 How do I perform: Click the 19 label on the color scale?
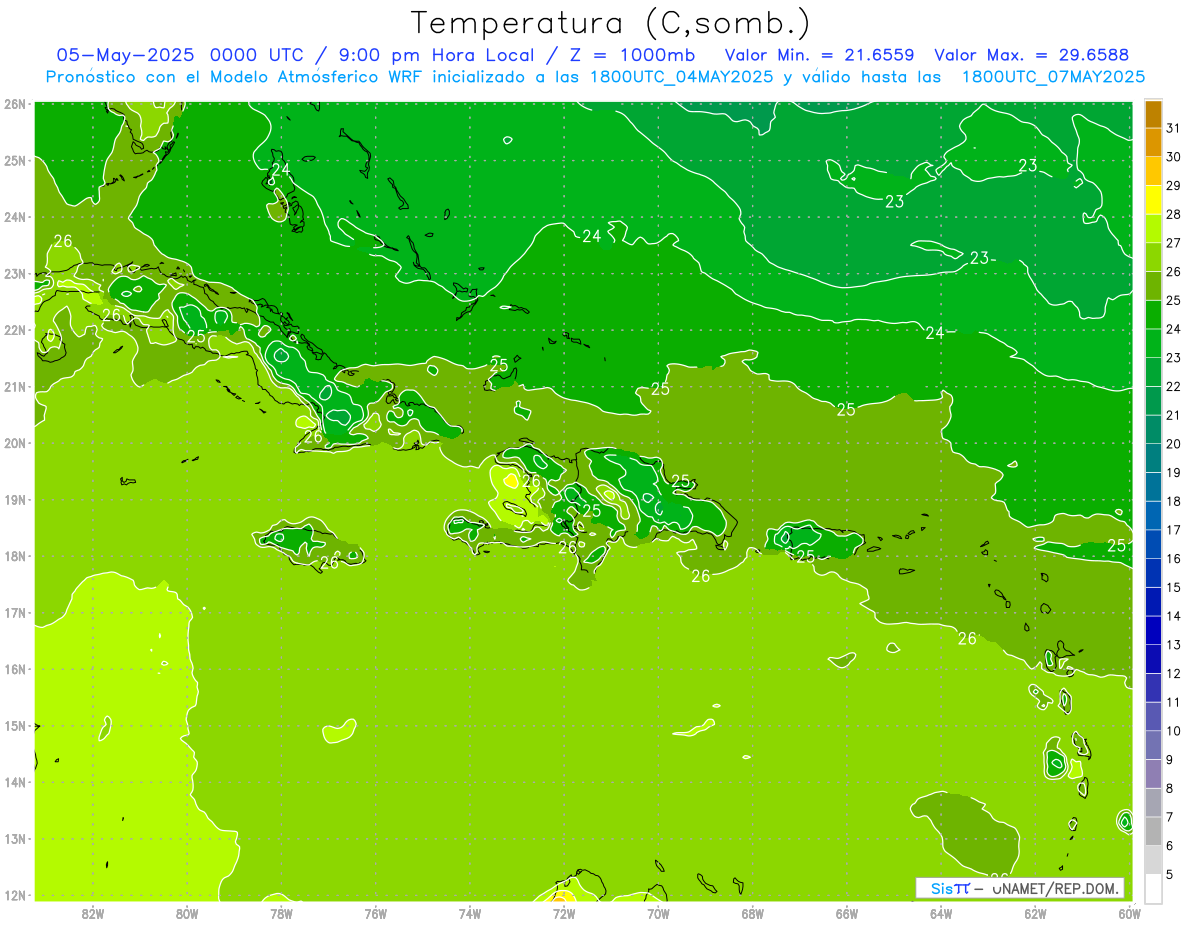point(1174,472)
